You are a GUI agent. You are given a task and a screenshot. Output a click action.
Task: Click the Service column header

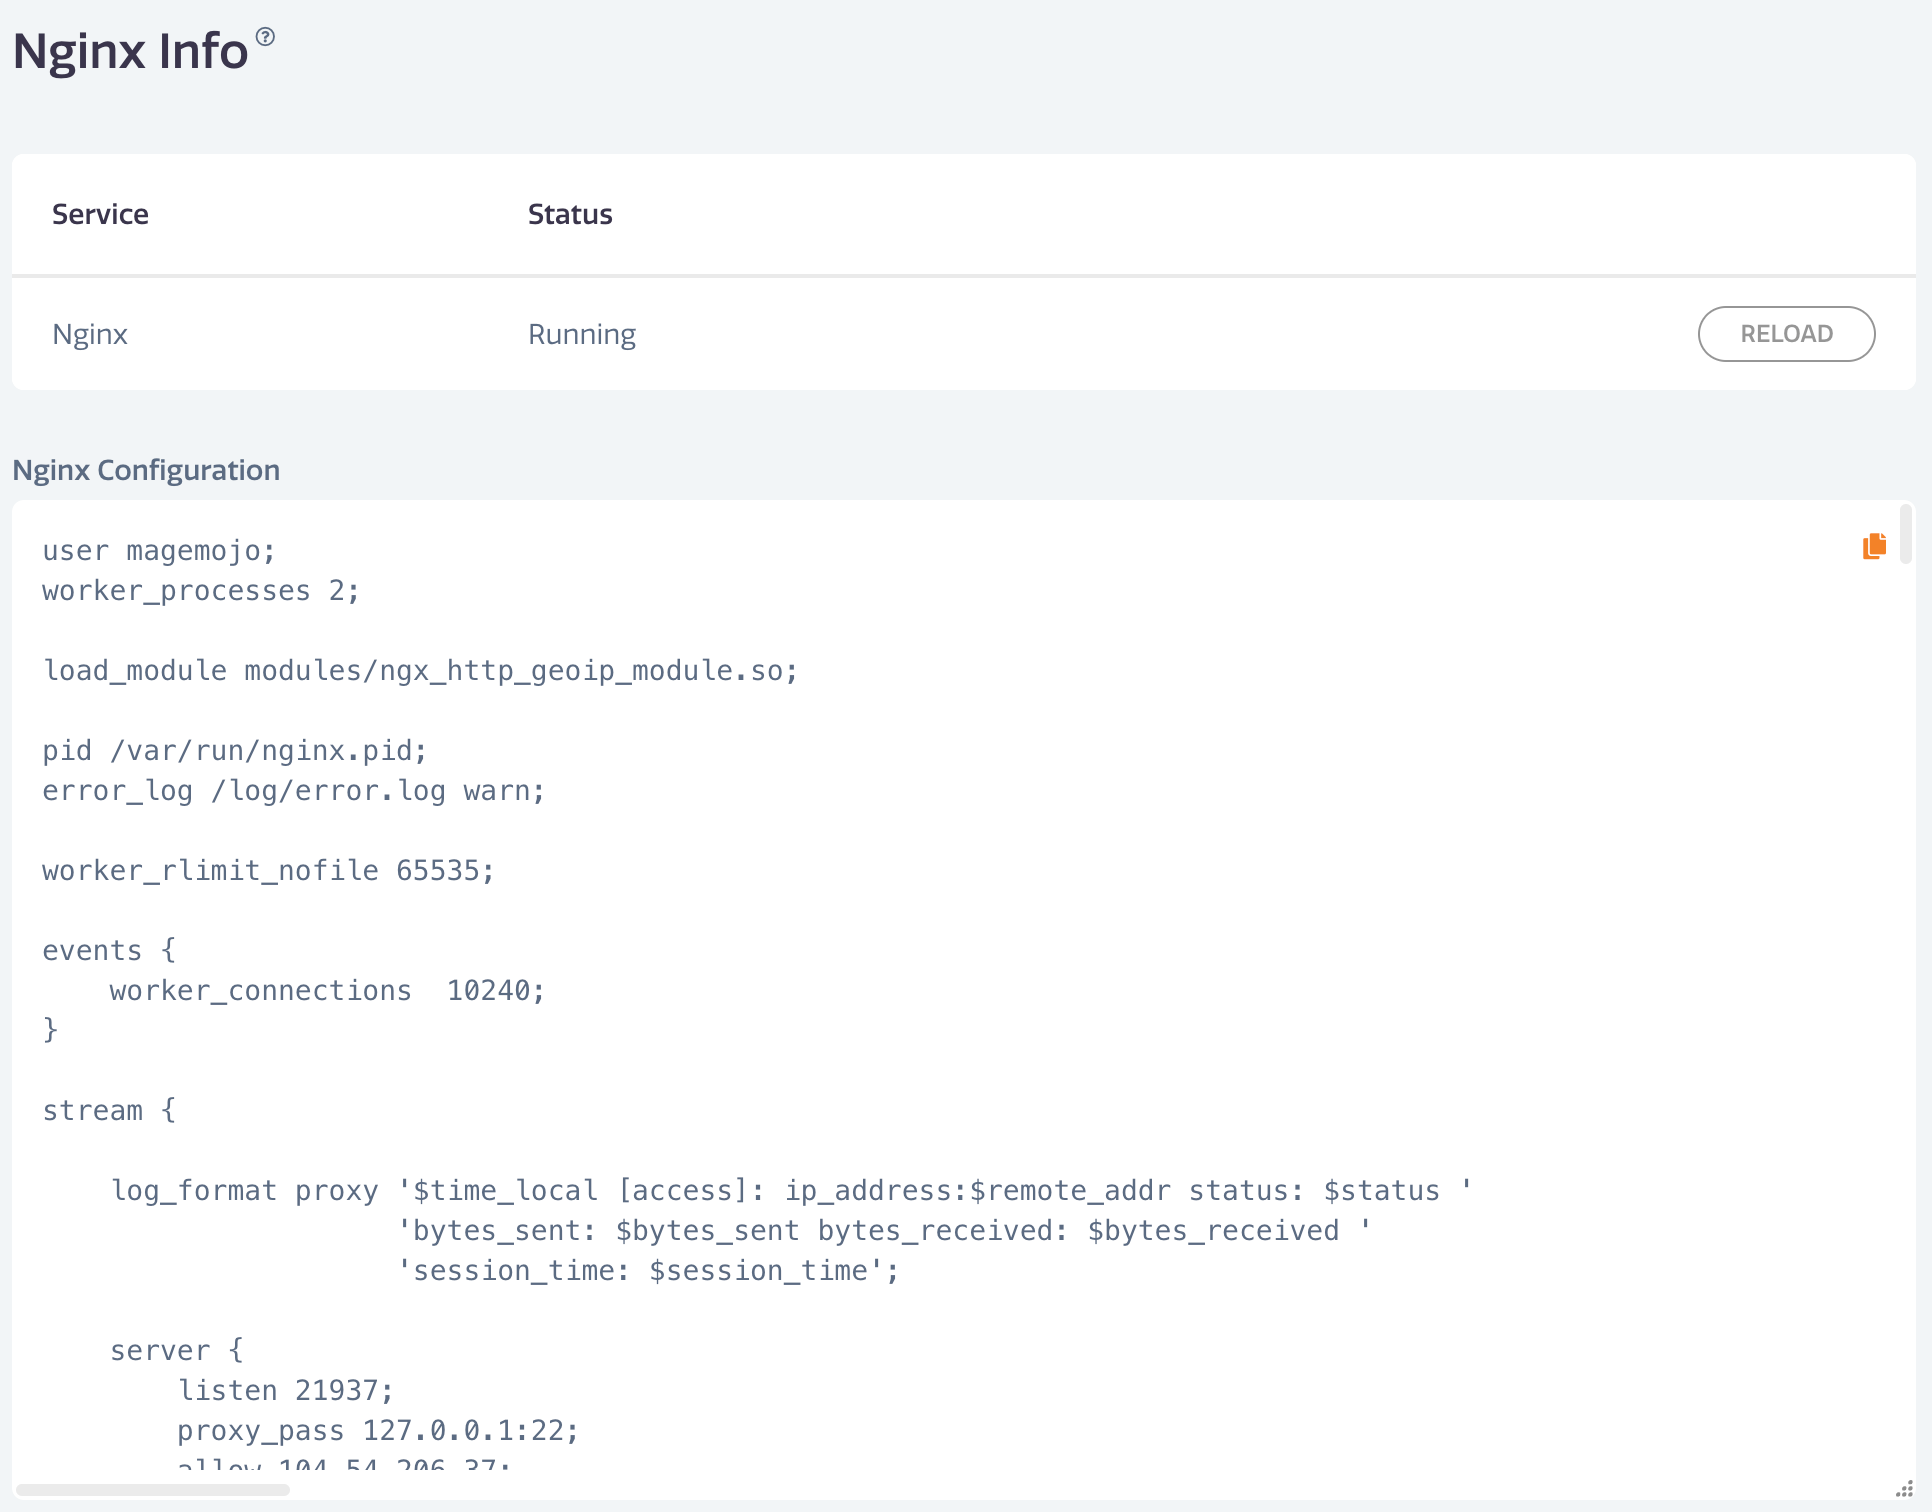[100, 214]
